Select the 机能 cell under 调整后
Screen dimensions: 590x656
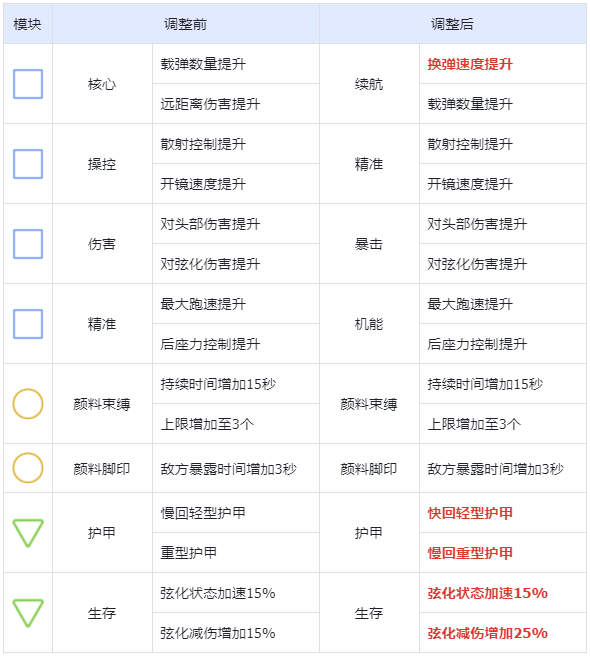pyautogui.click(x=369, y=324)
